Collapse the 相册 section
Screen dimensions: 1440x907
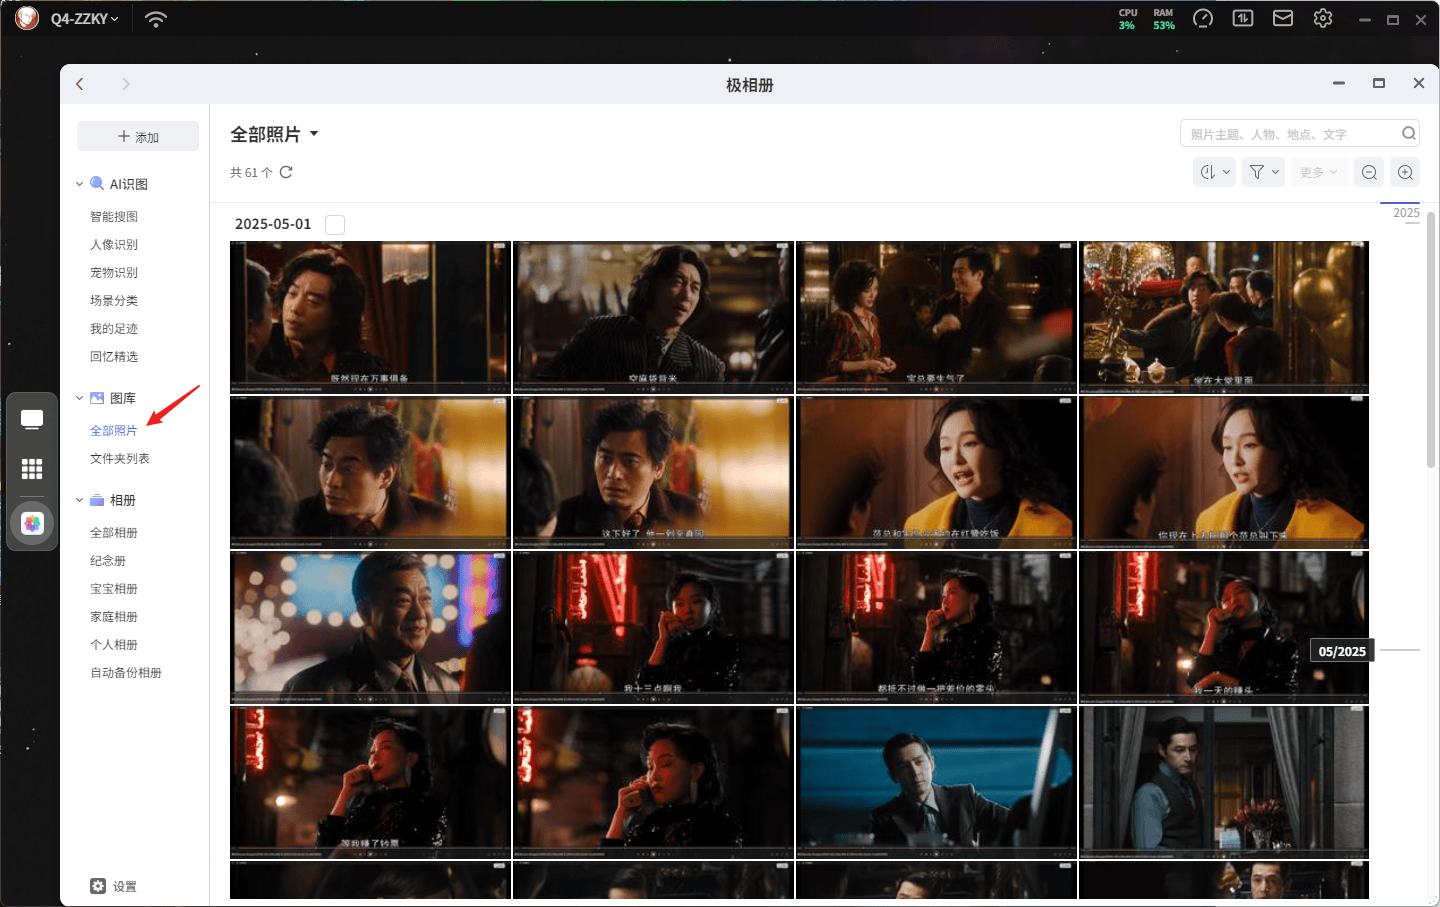[79, 500]
